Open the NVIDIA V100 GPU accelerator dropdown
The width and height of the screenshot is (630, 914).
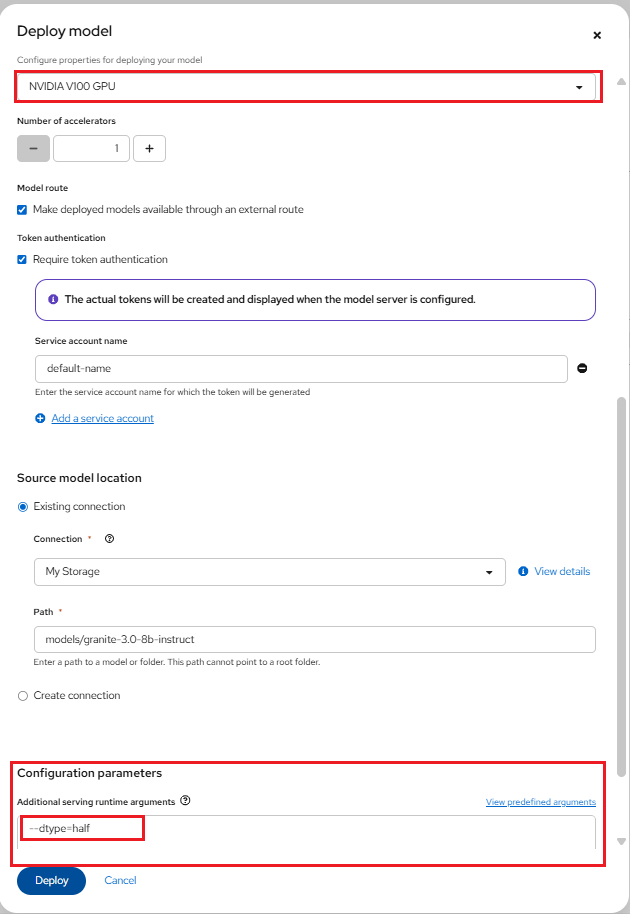point(305,87)
